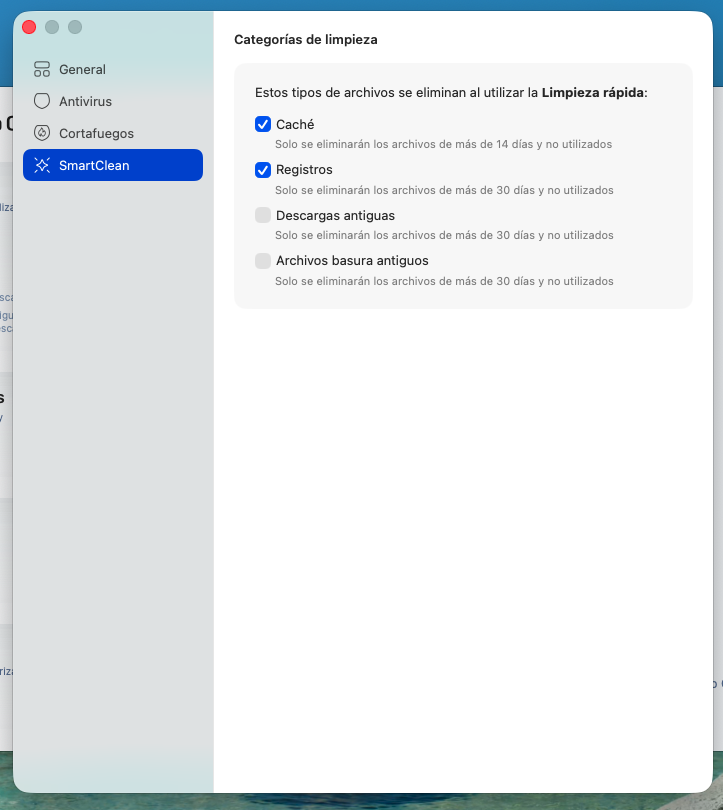Click the Limpieza rápida intro sentence
Viewport: 723px width, 810px height.
pos(451,93)
